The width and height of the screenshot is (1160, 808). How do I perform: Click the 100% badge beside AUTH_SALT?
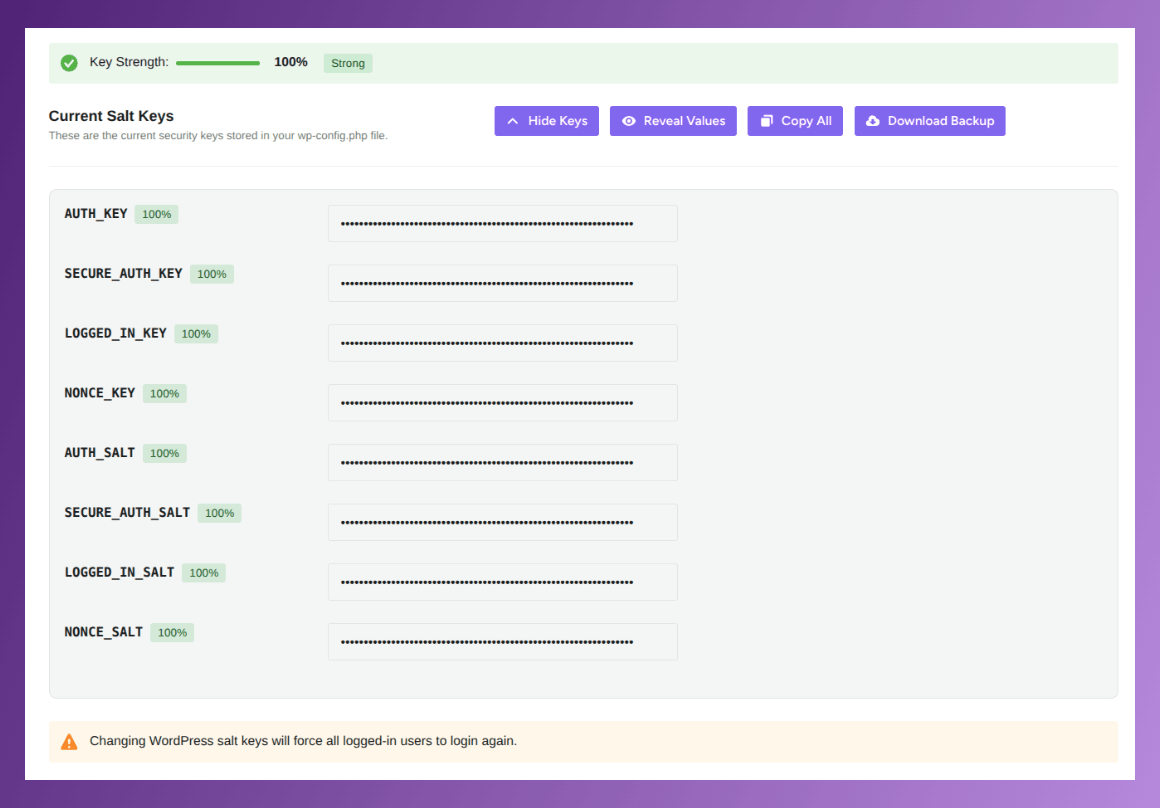(164, 454)
